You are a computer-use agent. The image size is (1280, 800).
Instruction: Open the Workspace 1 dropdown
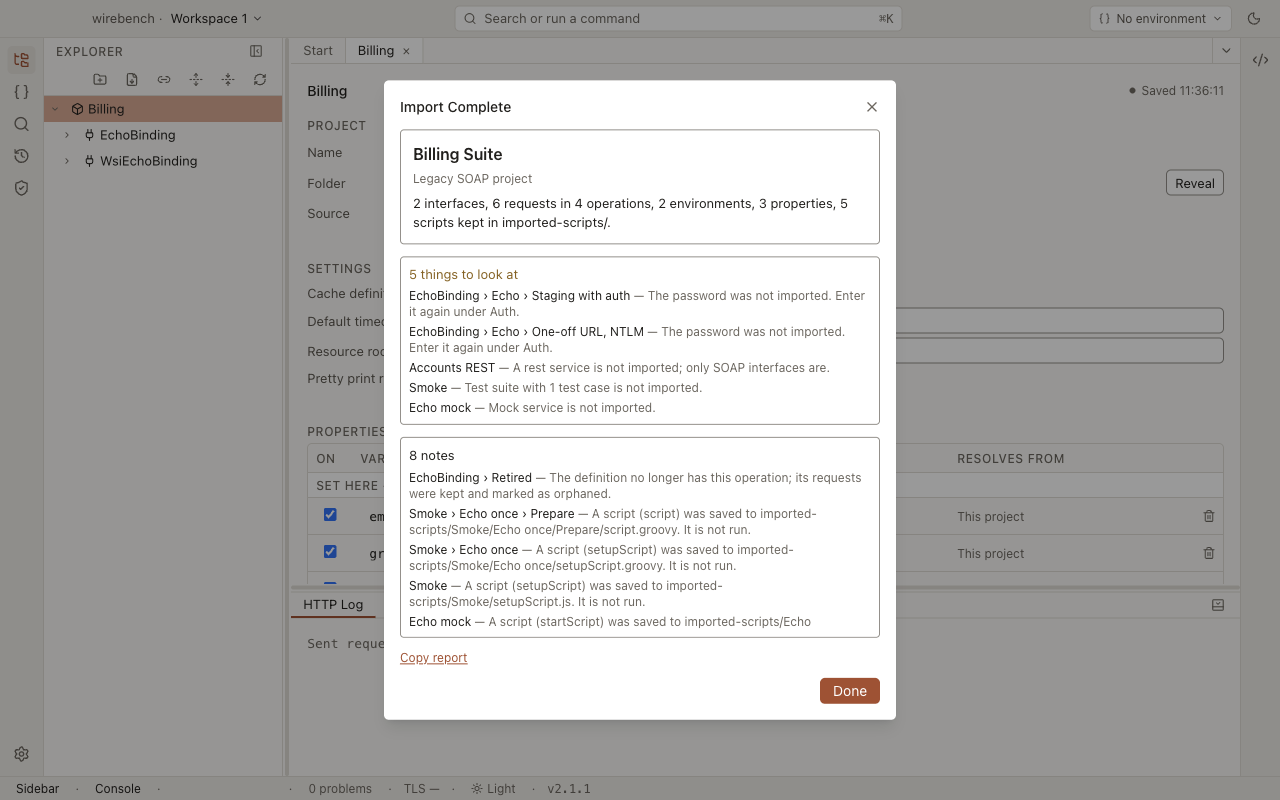tap(216, 18)
